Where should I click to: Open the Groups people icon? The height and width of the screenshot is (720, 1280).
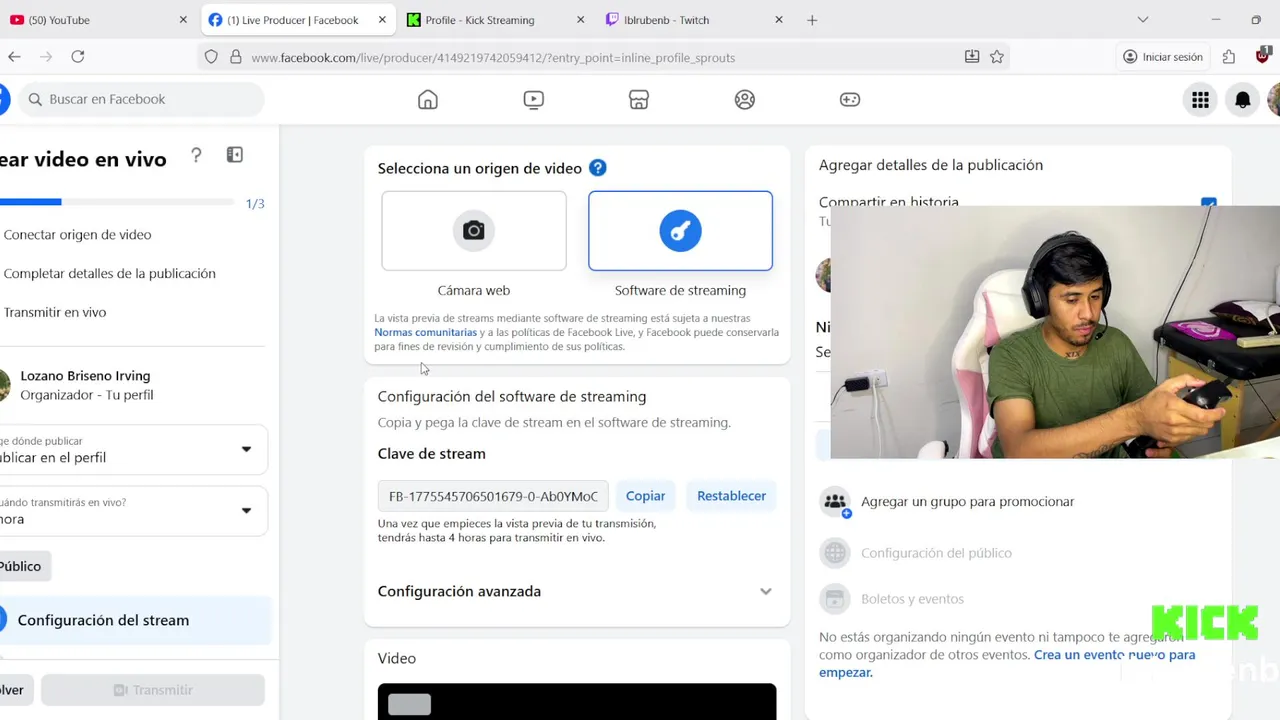(x=745, y=99)
